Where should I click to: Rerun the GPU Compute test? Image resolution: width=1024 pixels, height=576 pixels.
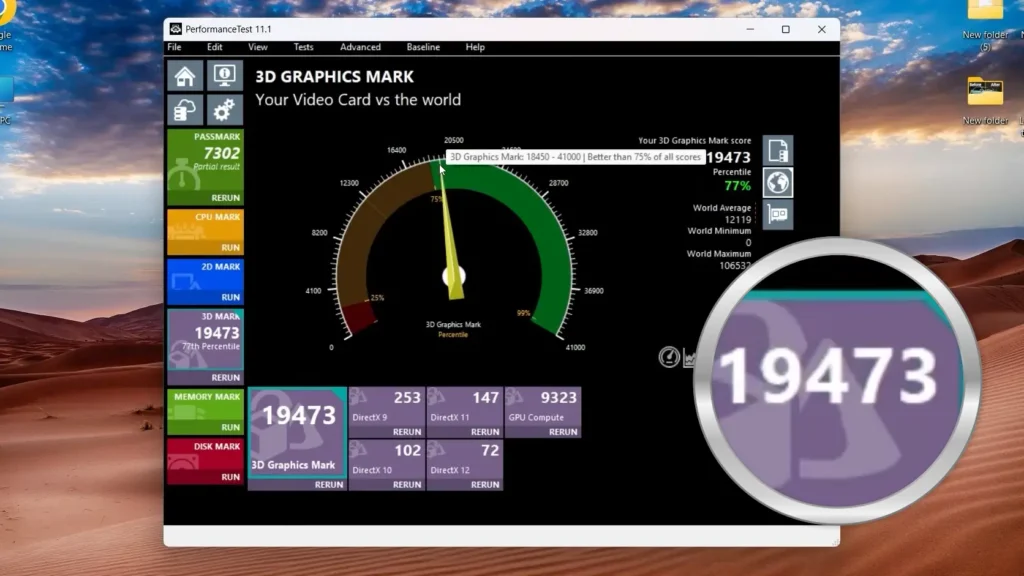point(563,432)
